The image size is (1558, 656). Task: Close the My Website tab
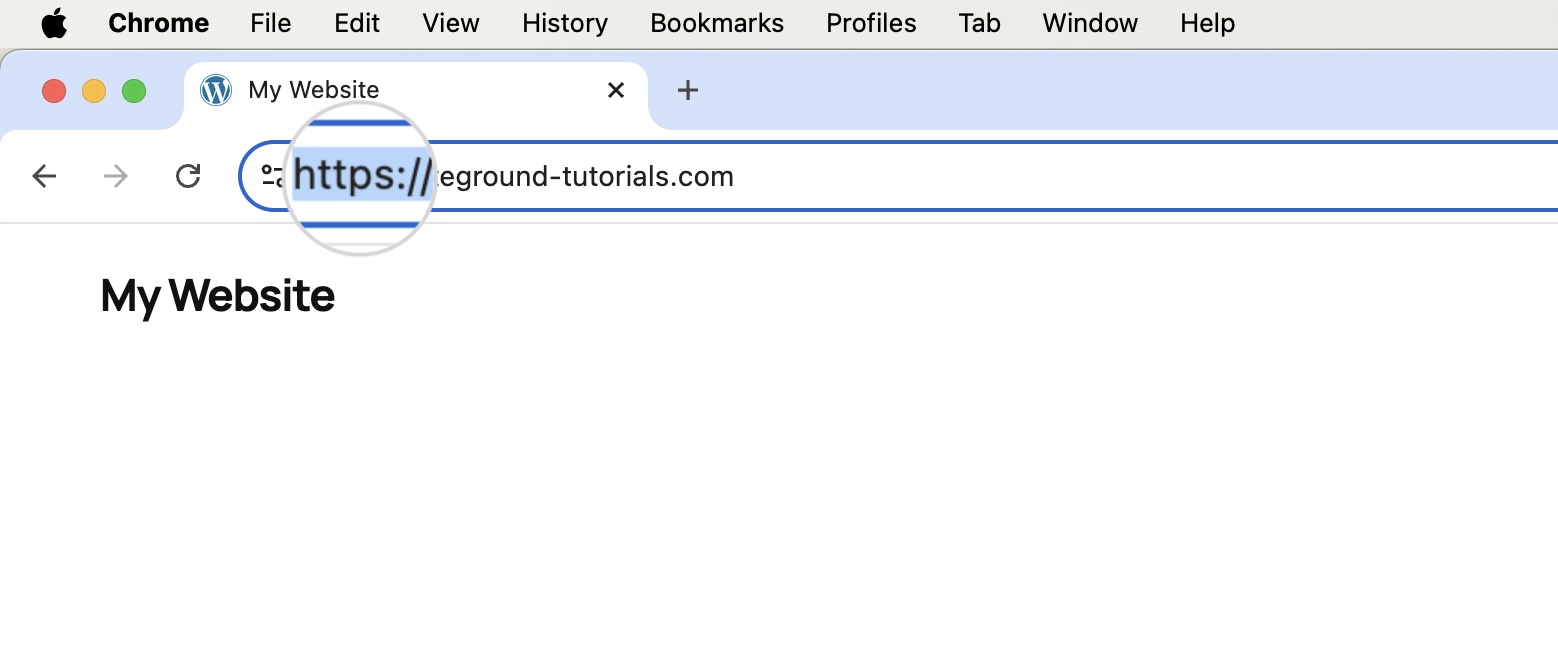(x=616, y=90)
